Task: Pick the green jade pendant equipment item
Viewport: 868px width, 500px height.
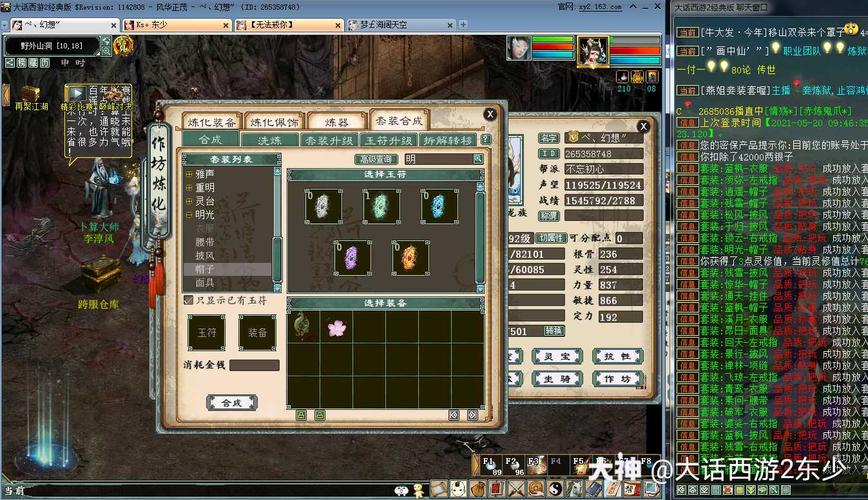Action: pos(302,324)
